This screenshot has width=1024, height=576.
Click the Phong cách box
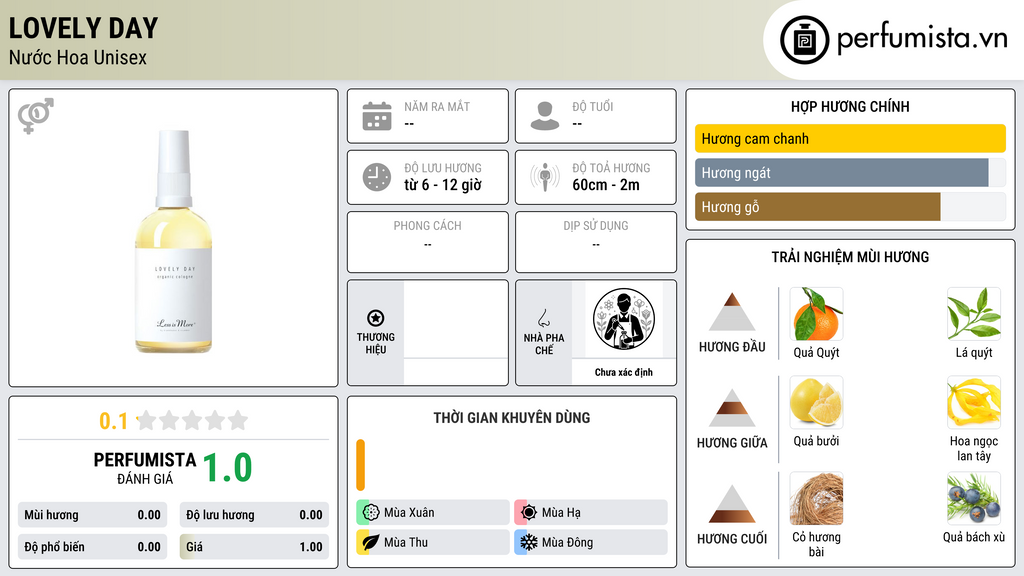coord(428,242)
